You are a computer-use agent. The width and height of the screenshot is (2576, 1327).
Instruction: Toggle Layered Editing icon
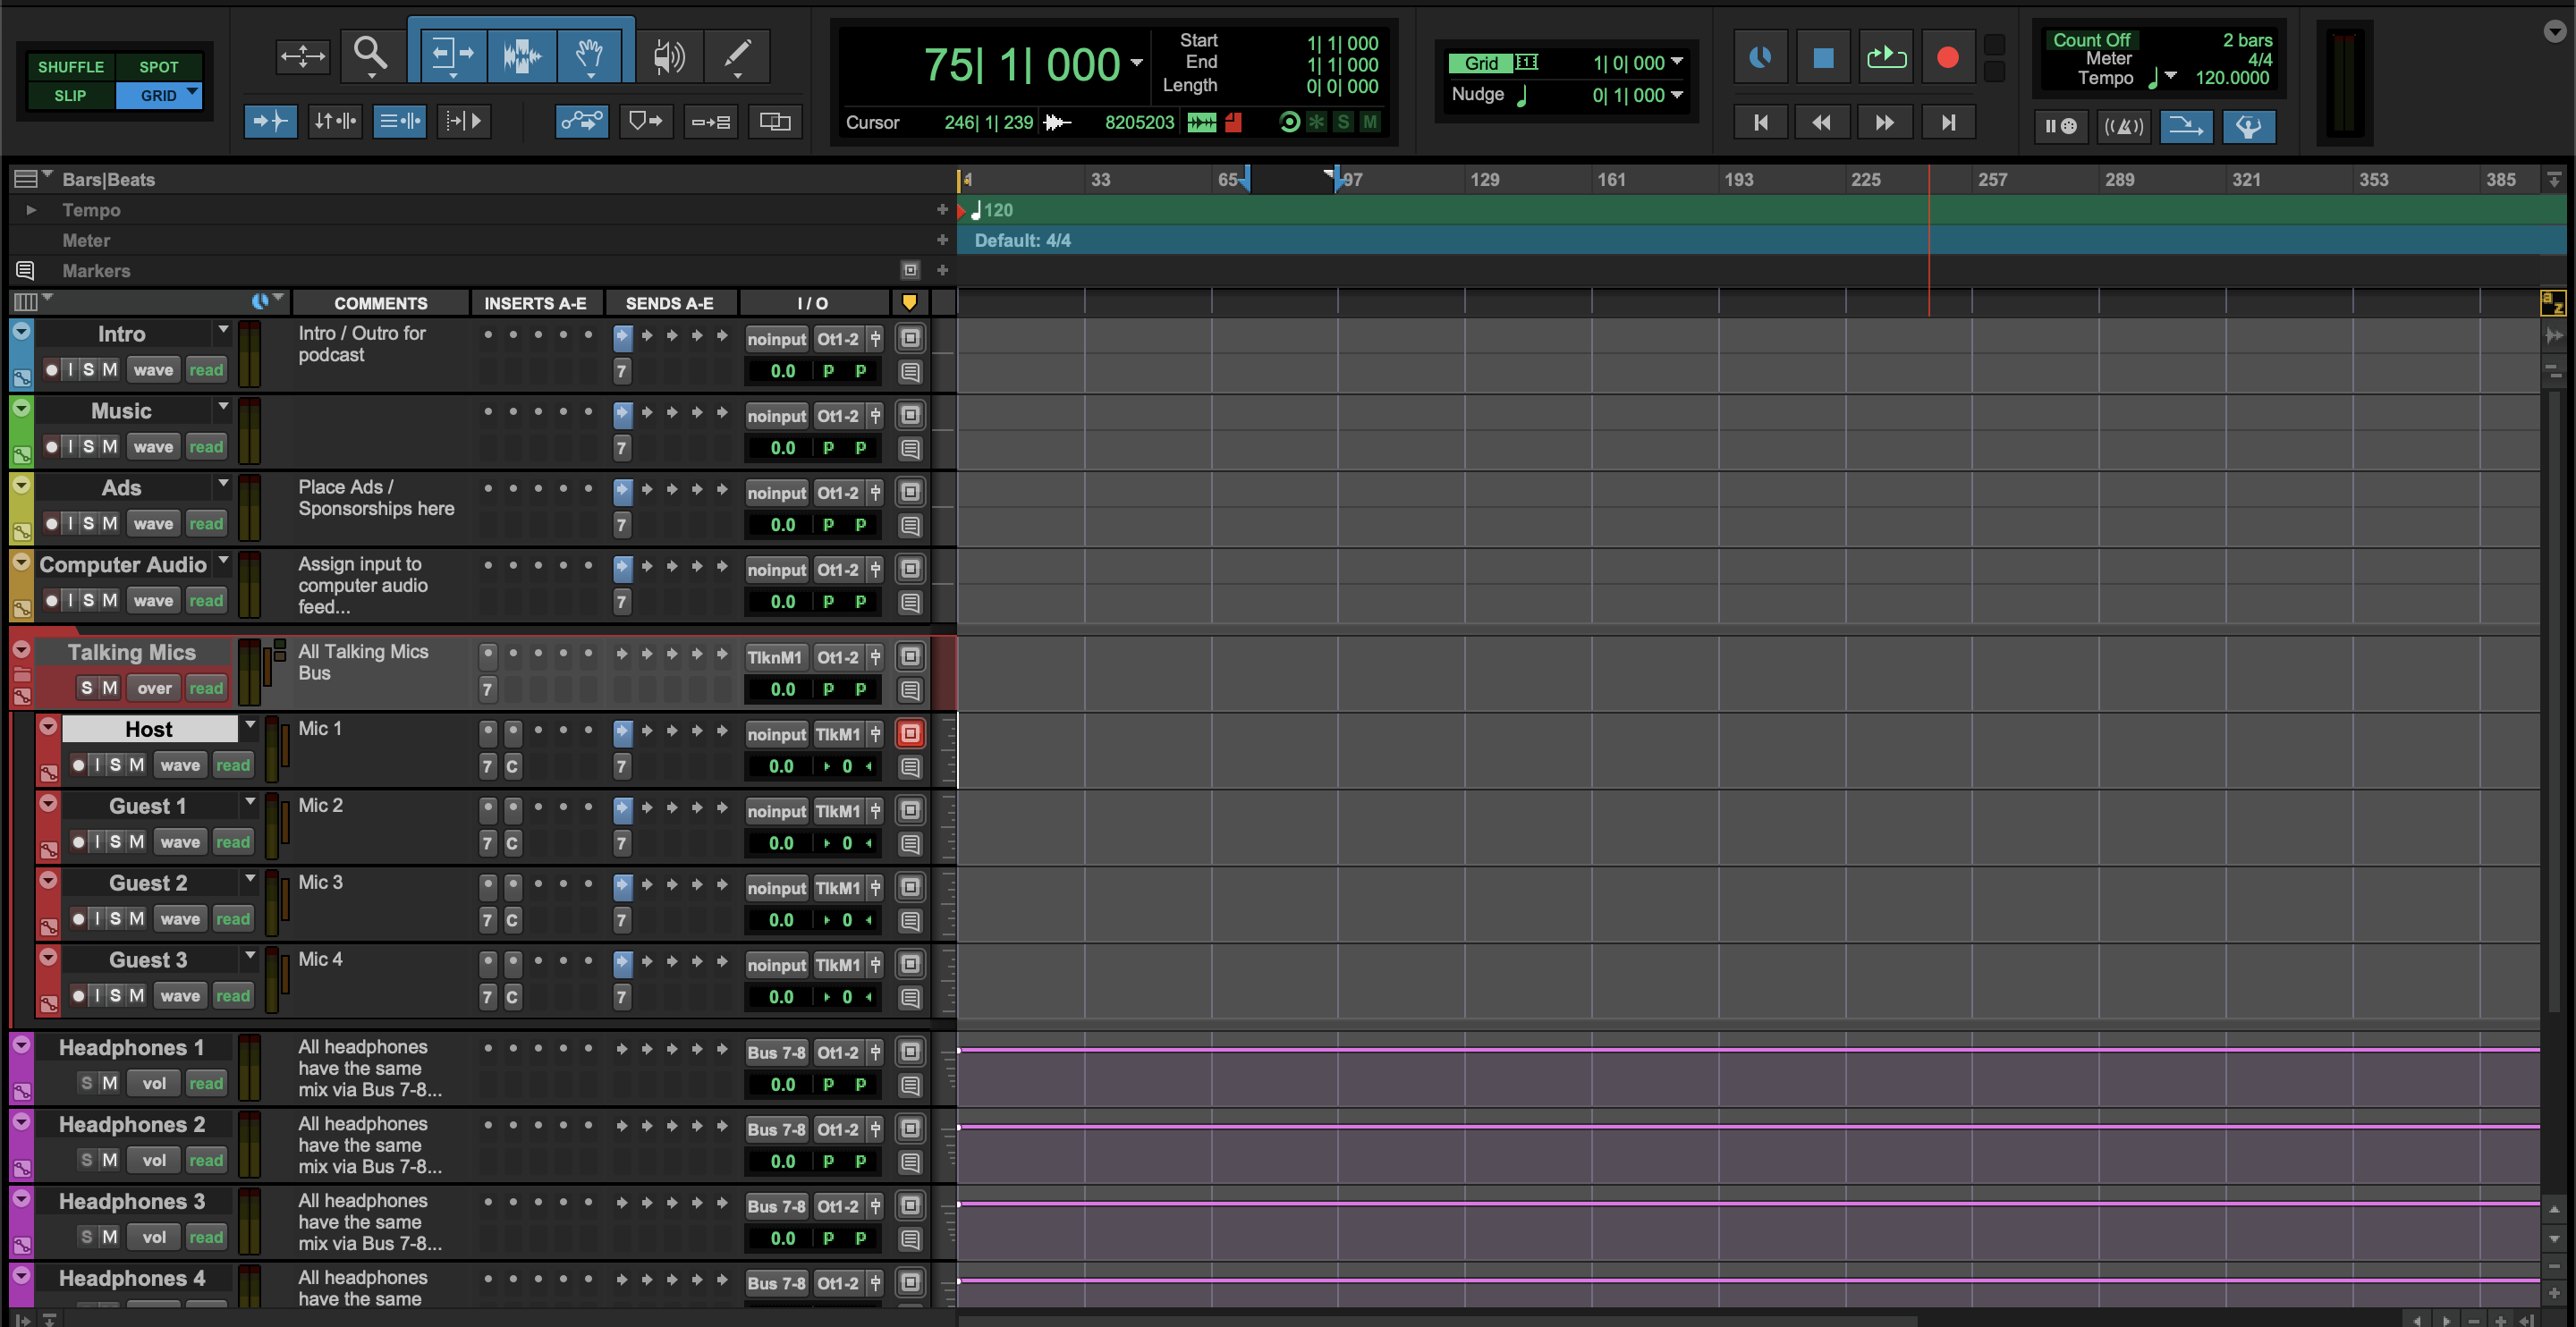pyautogui.click(x=775, y=122)
